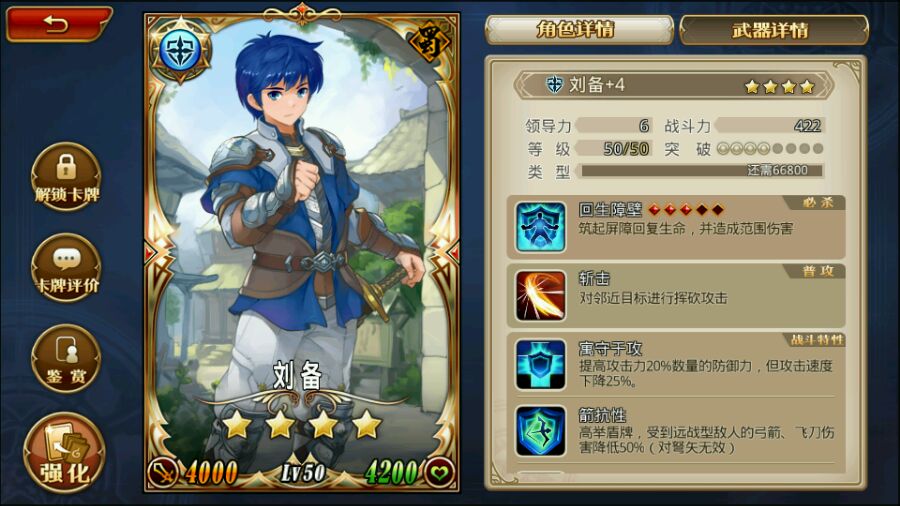Click the red back arrow button
Viewport: 900px width, 506px height.
tap(57, 24)
